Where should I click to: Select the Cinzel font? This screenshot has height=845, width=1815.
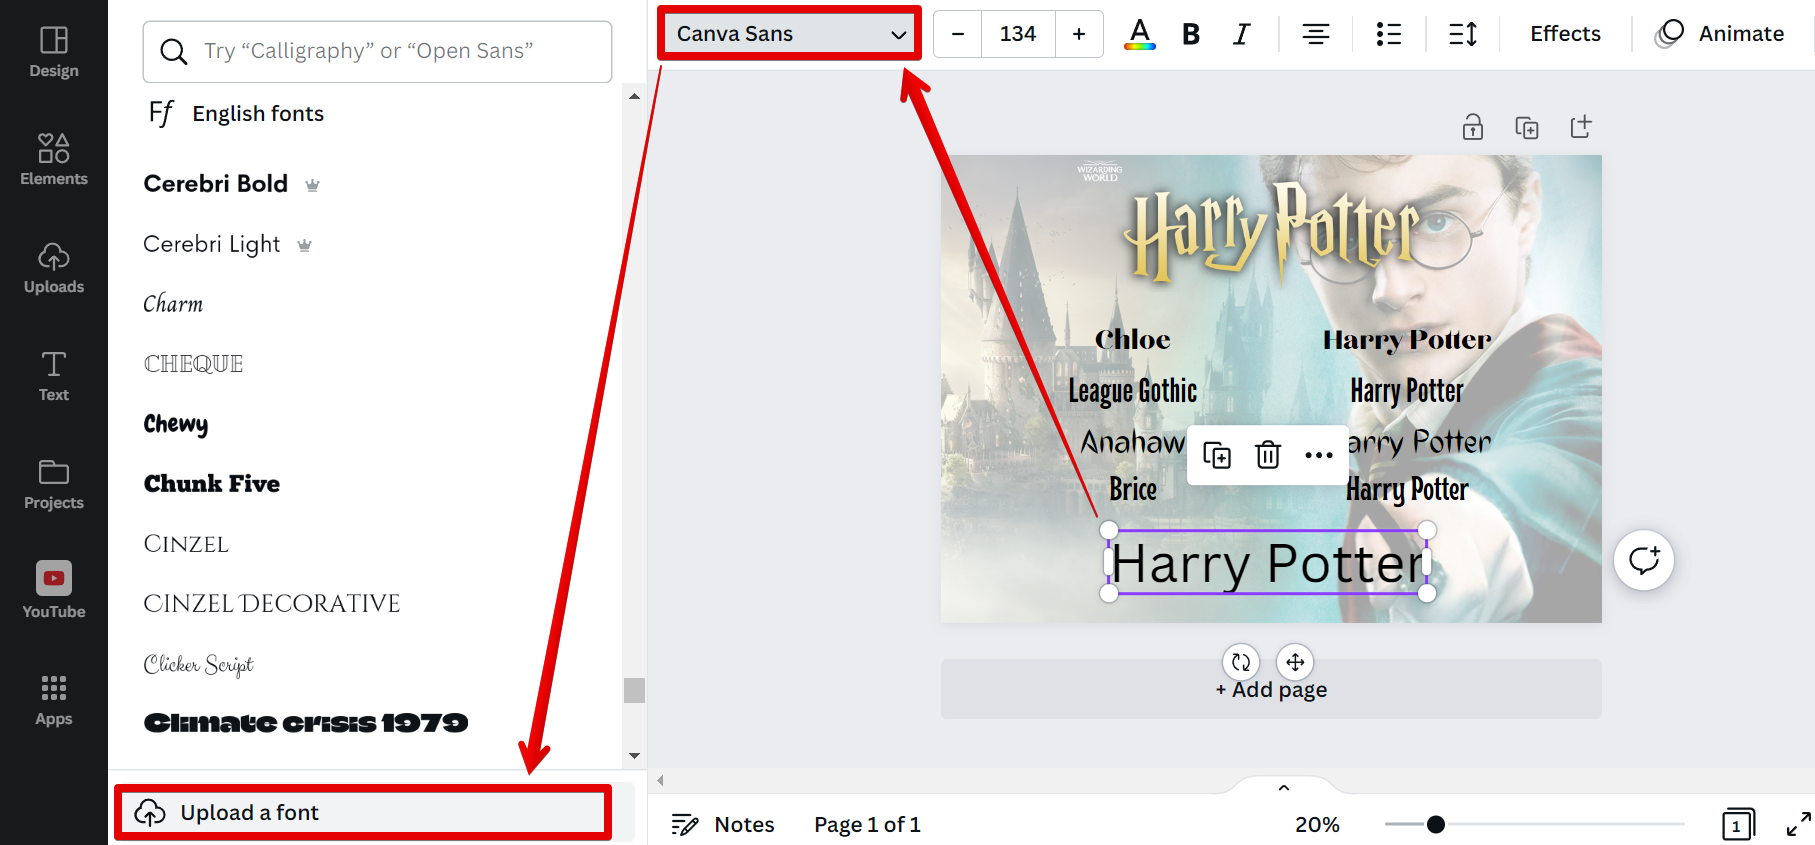186,544
